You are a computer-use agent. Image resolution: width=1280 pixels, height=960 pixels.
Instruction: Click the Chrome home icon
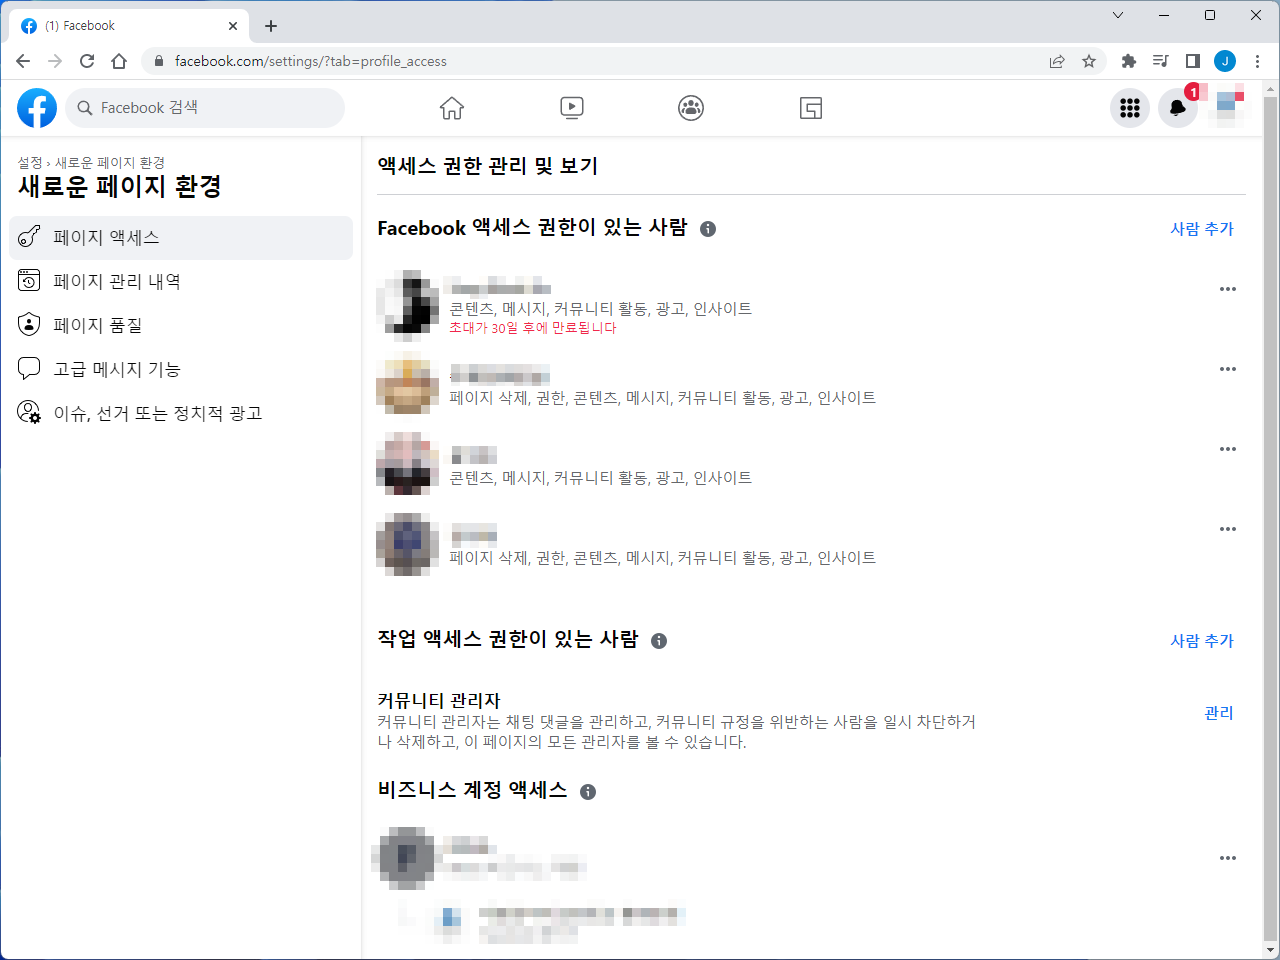coord(119,61)
